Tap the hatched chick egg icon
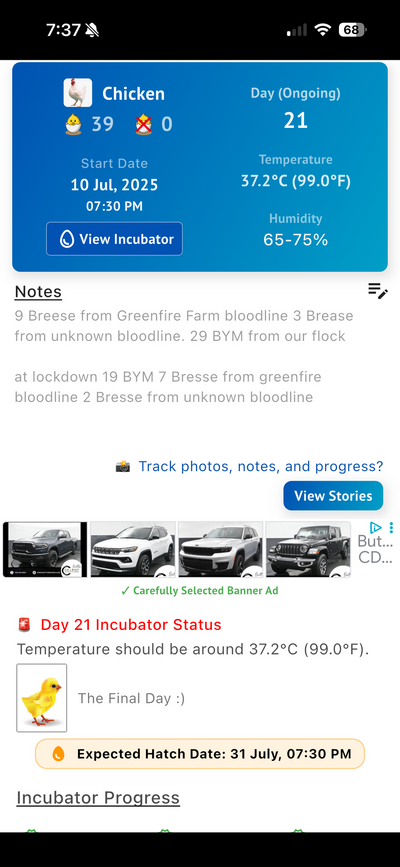 click(73, 124)
